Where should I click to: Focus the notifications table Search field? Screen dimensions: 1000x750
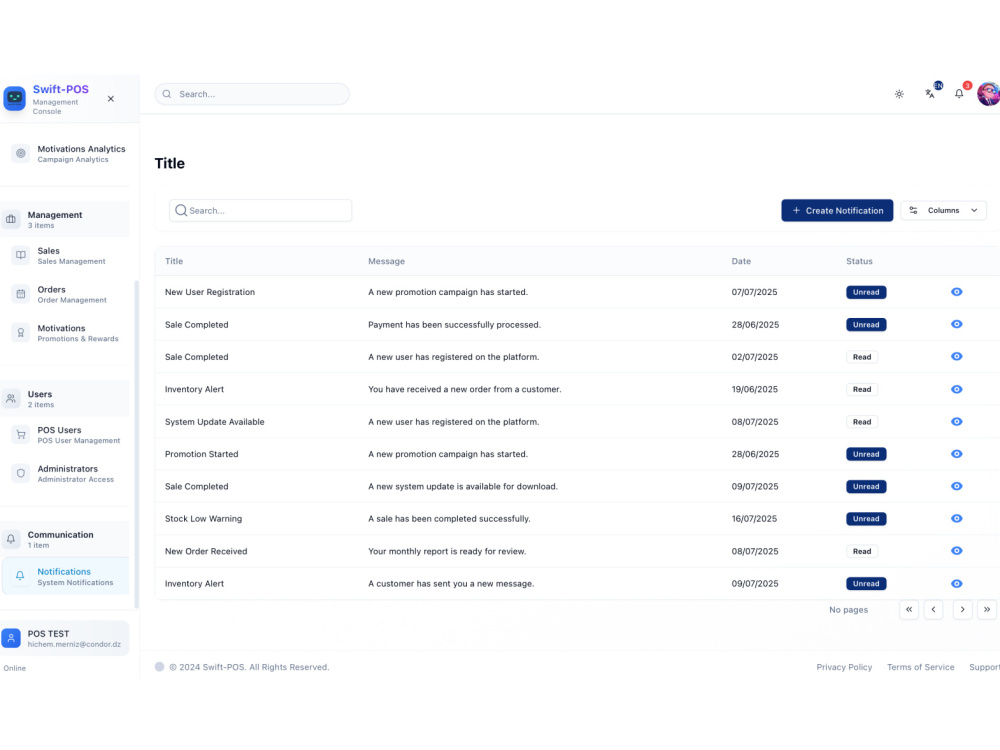tap(260, 210)
